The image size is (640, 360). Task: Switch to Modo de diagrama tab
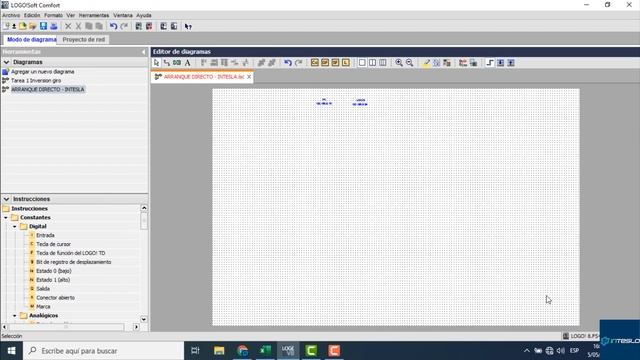[31, 40]
